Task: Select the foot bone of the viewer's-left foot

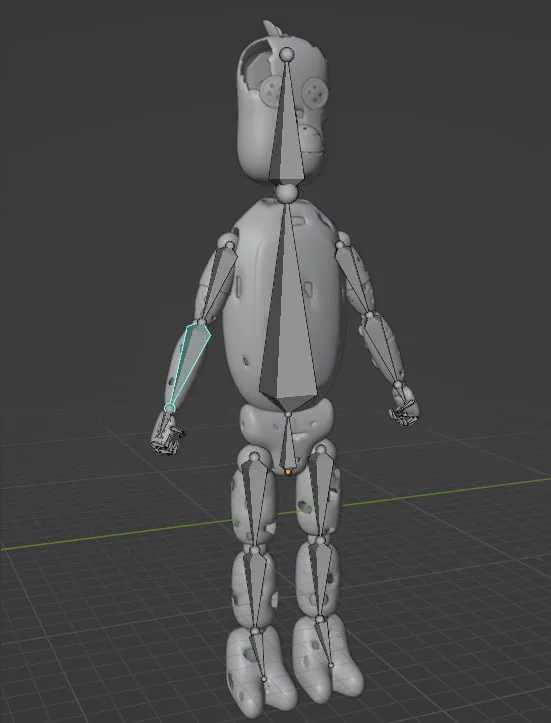Action: pos(258,655)
